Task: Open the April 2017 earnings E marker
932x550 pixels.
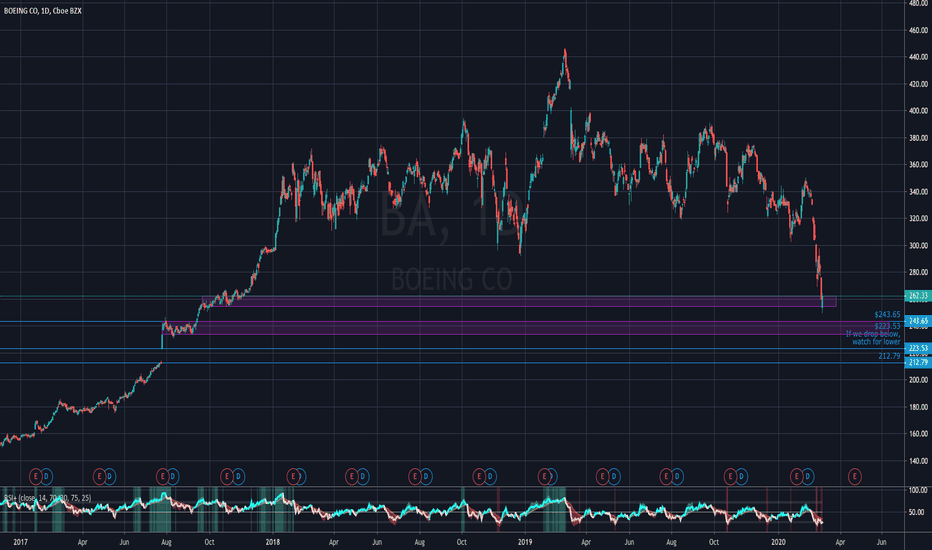Action: (99, 476)
